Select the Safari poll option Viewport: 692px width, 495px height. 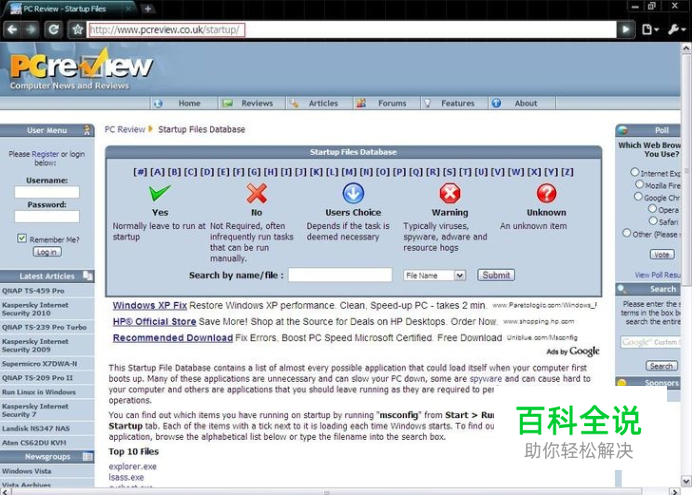(x=653, y=221)
